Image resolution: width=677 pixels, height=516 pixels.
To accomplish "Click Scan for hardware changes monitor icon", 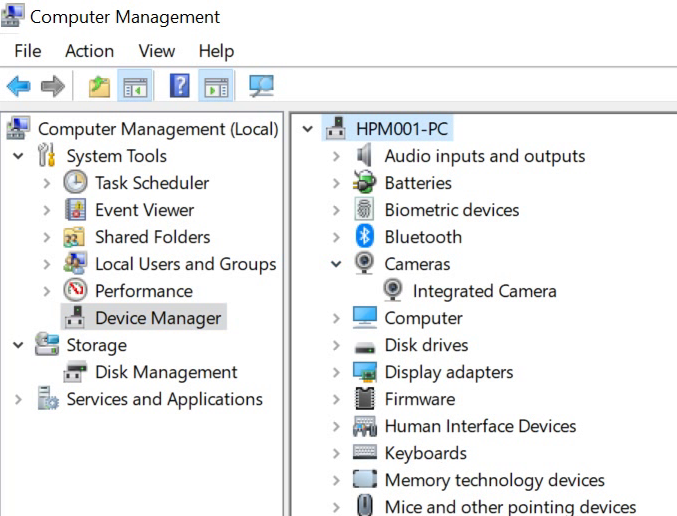I will pyautogui.click(x=261, y=86).
